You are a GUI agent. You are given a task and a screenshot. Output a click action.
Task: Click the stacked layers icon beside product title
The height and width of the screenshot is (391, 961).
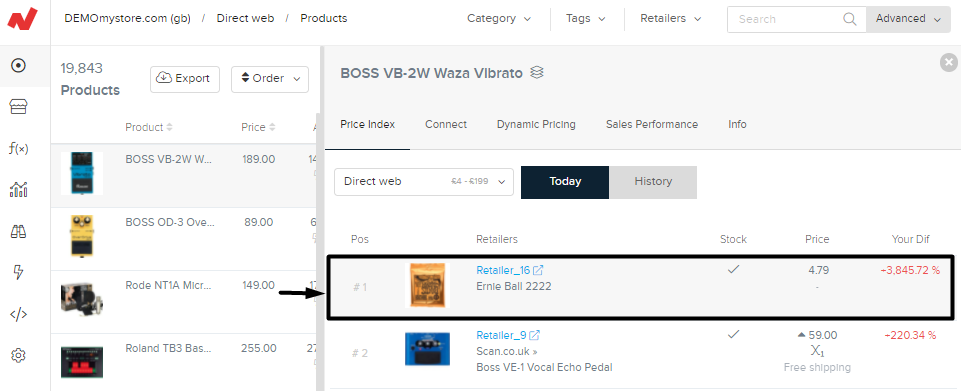tap(537, 73)
